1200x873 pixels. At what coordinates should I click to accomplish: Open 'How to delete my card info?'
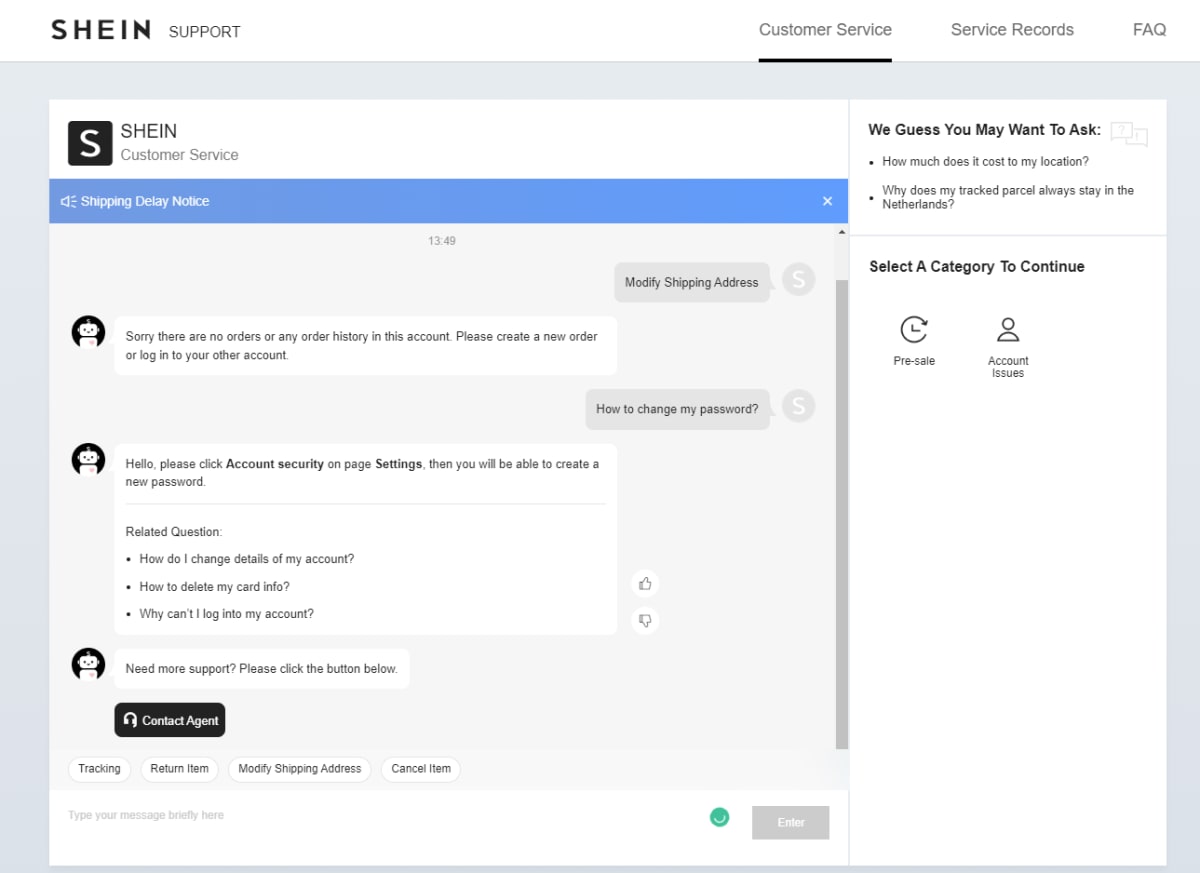tap(215, 587)
